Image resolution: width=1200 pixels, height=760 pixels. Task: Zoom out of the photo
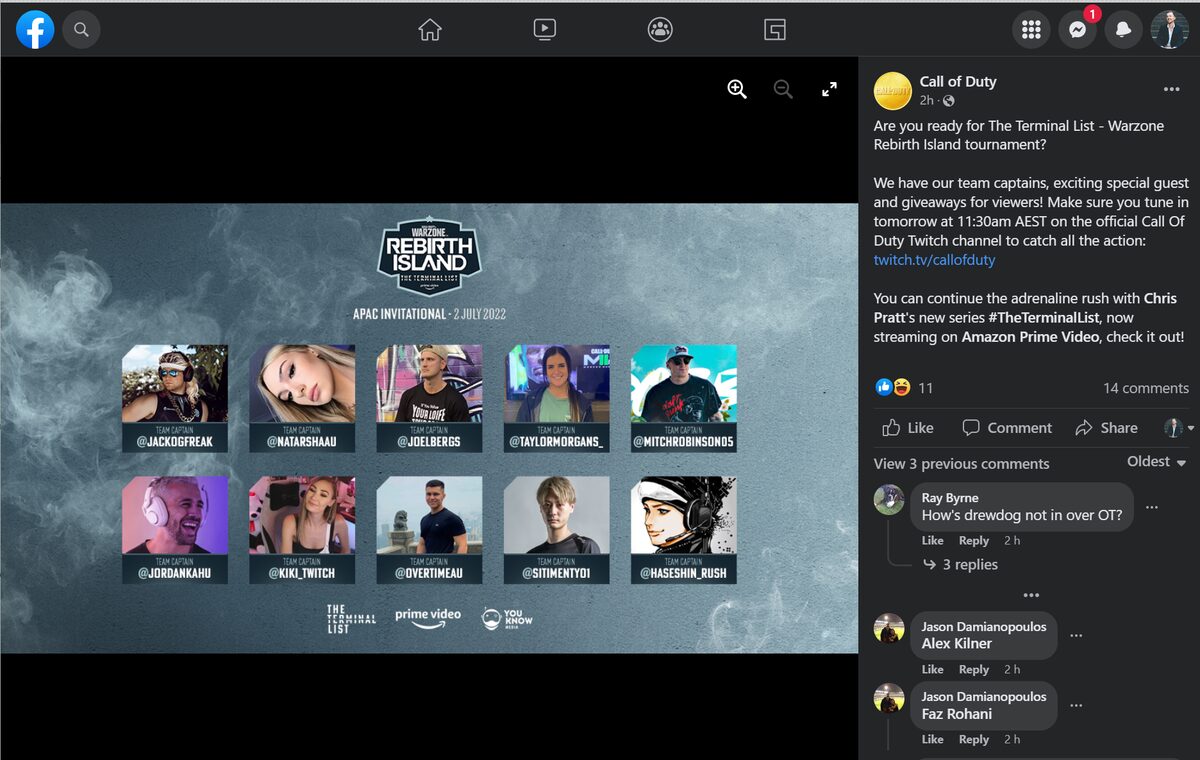coord(783,89)
